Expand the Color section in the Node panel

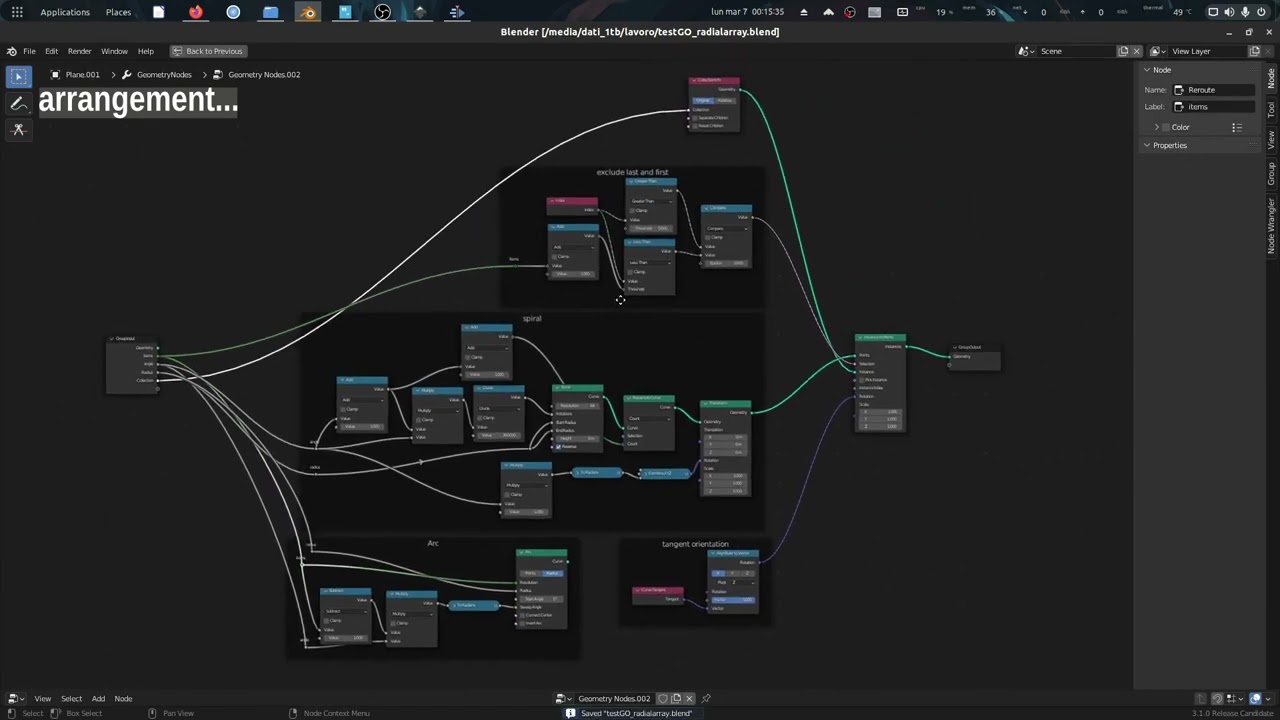1157,127
